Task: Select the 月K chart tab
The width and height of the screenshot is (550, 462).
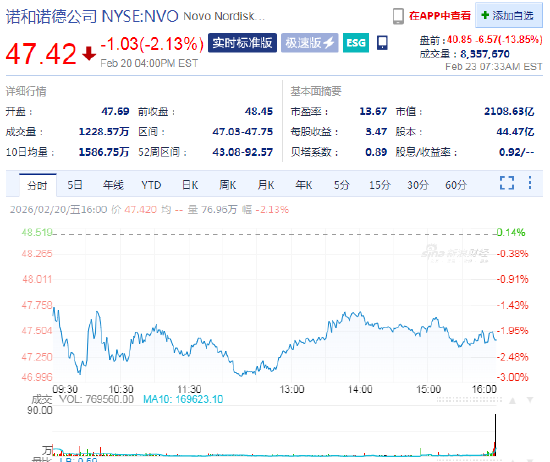Action: point(266,185)
